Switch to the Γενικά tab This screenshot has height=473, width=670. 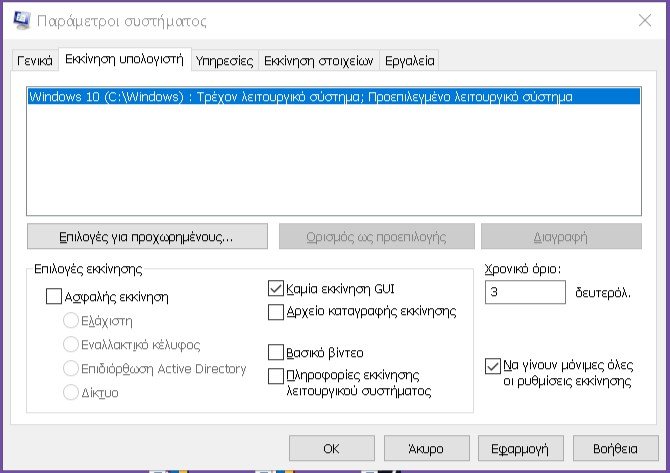click(34, 61)
